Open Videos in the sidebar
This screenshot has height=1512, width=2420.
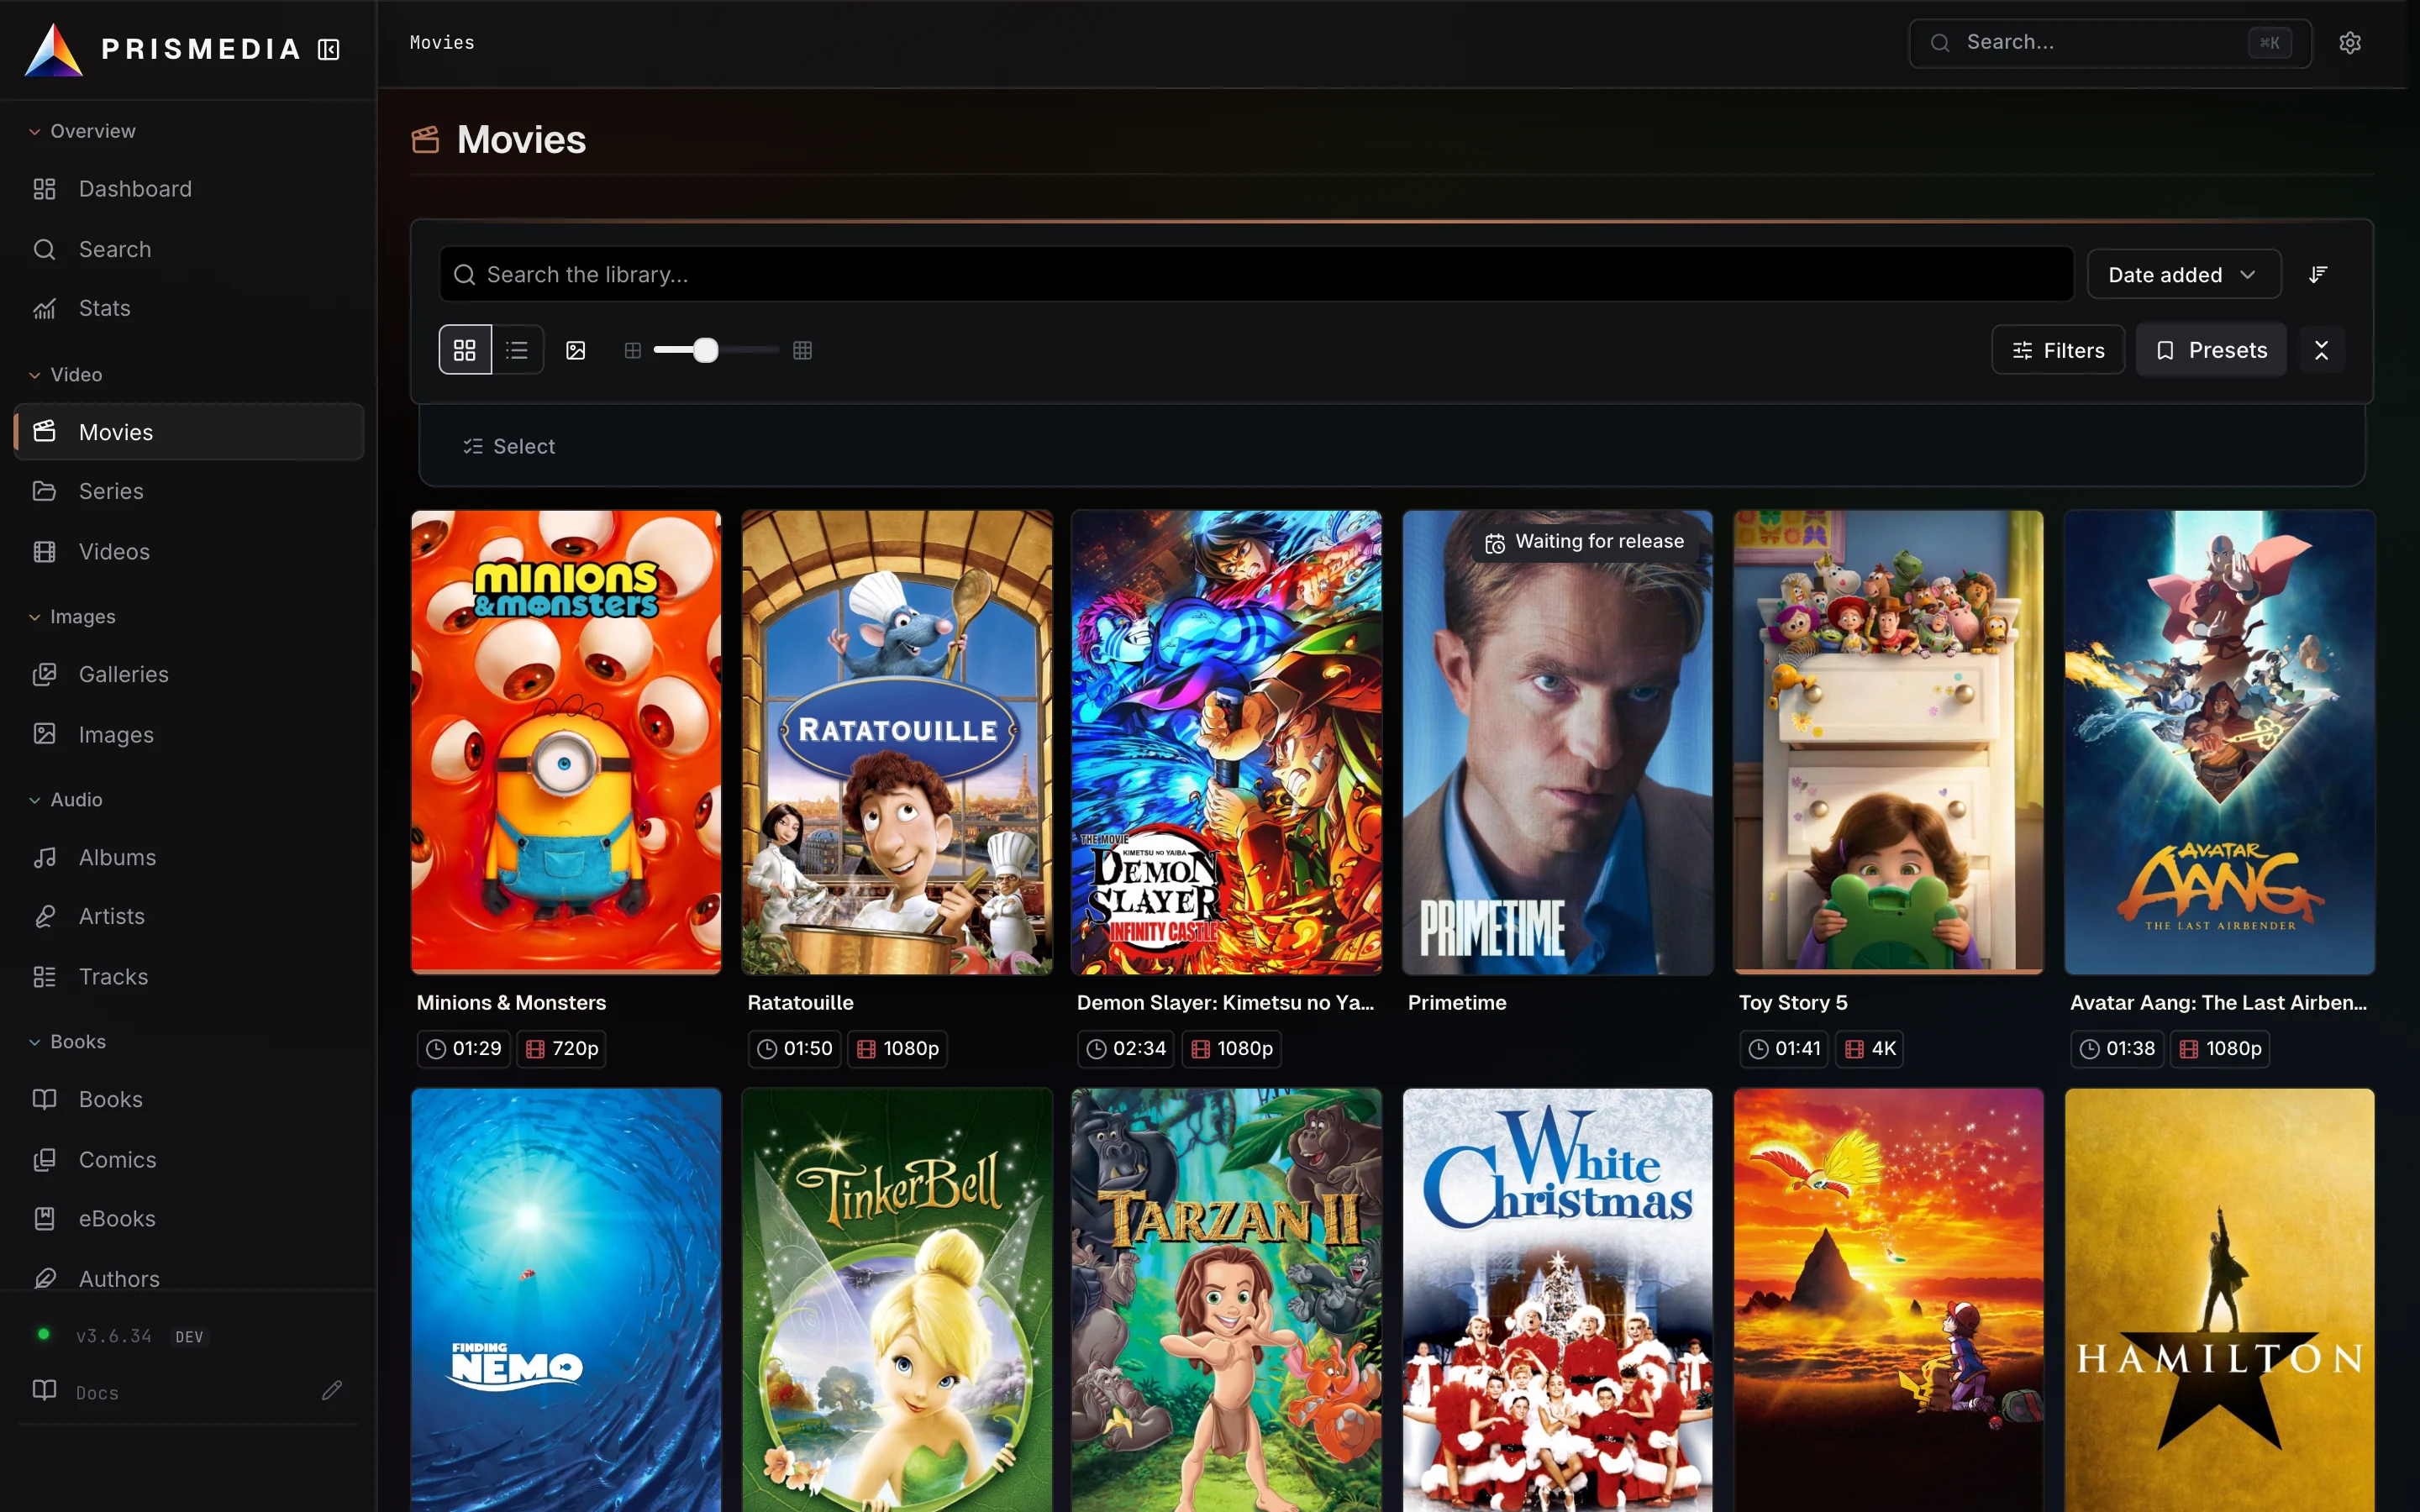point(189,551)
